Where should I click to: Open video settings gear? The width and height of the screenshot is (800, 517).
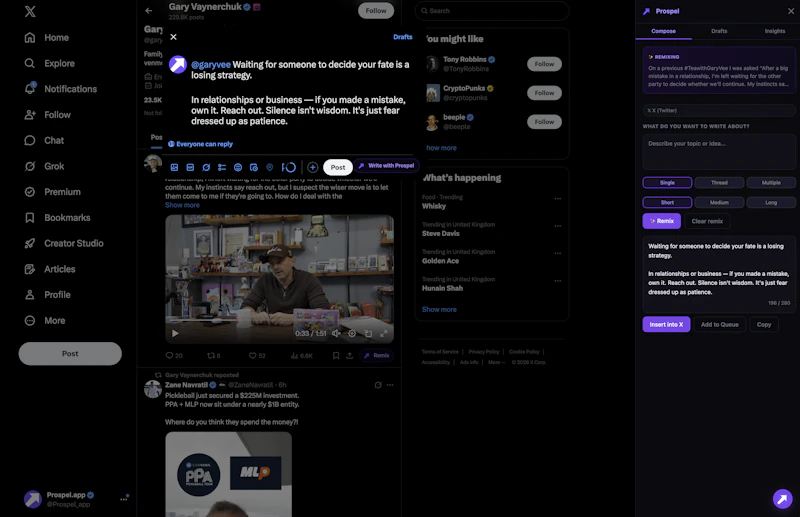point(352,333)
